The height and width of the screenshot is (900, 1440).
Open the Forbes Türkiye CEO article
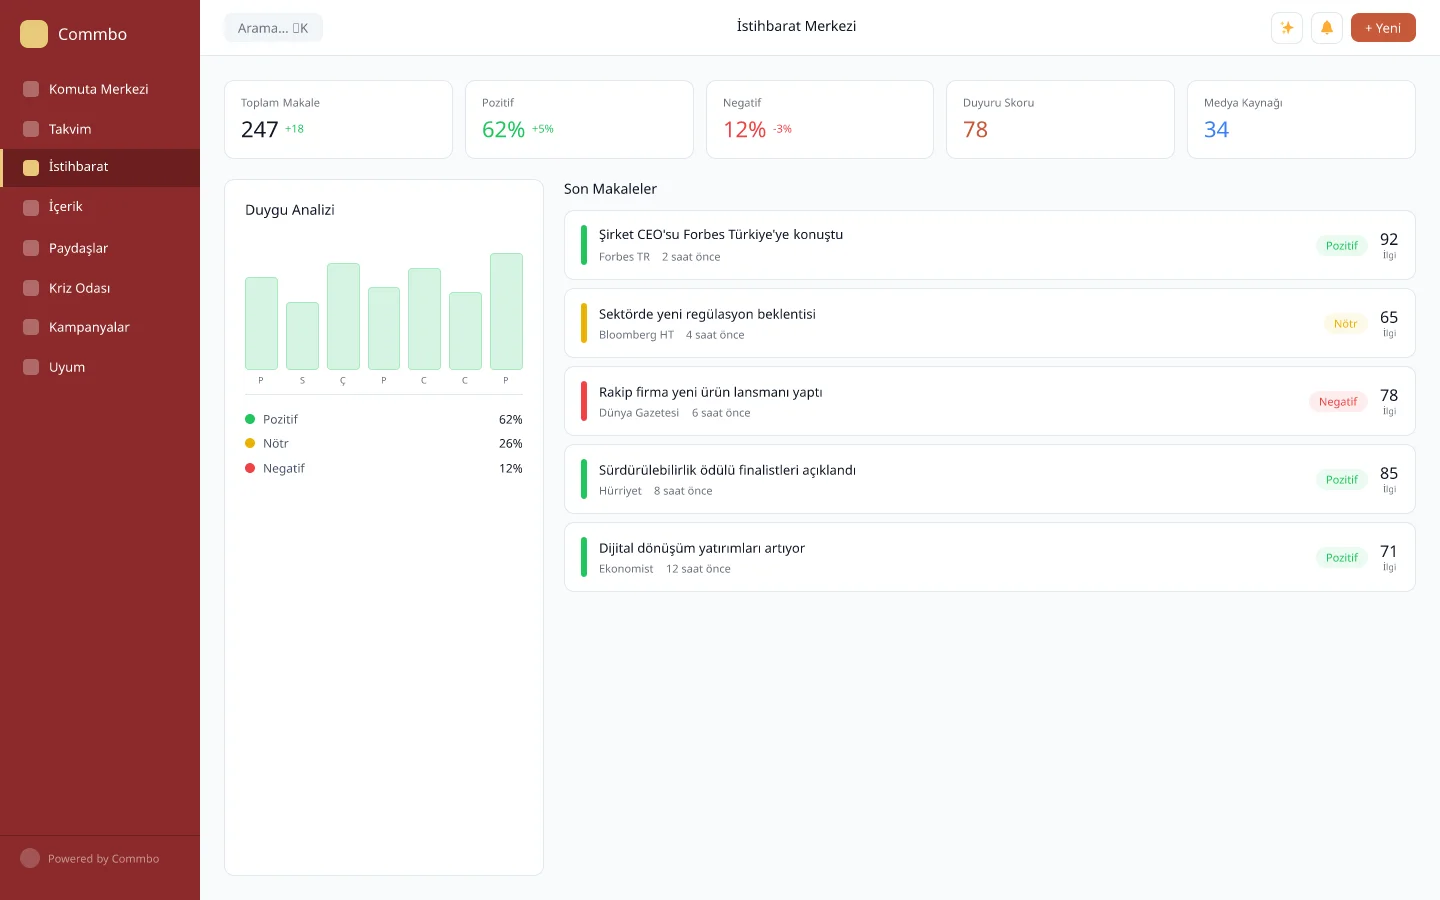point(720,235)
